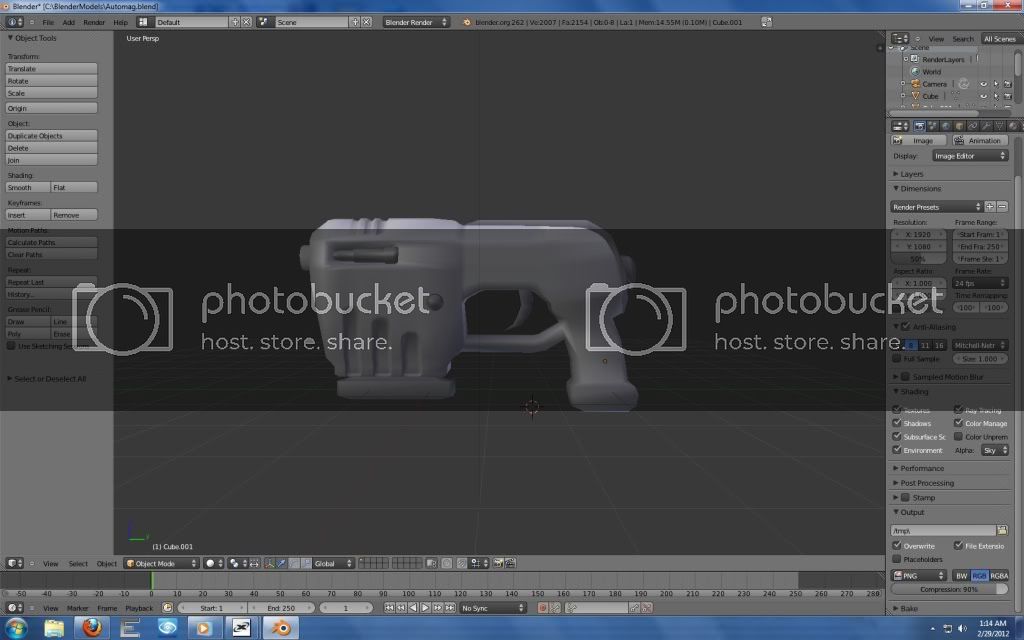
Task: Click the Duplicate Objects button
Action: [x=52, y=135]
